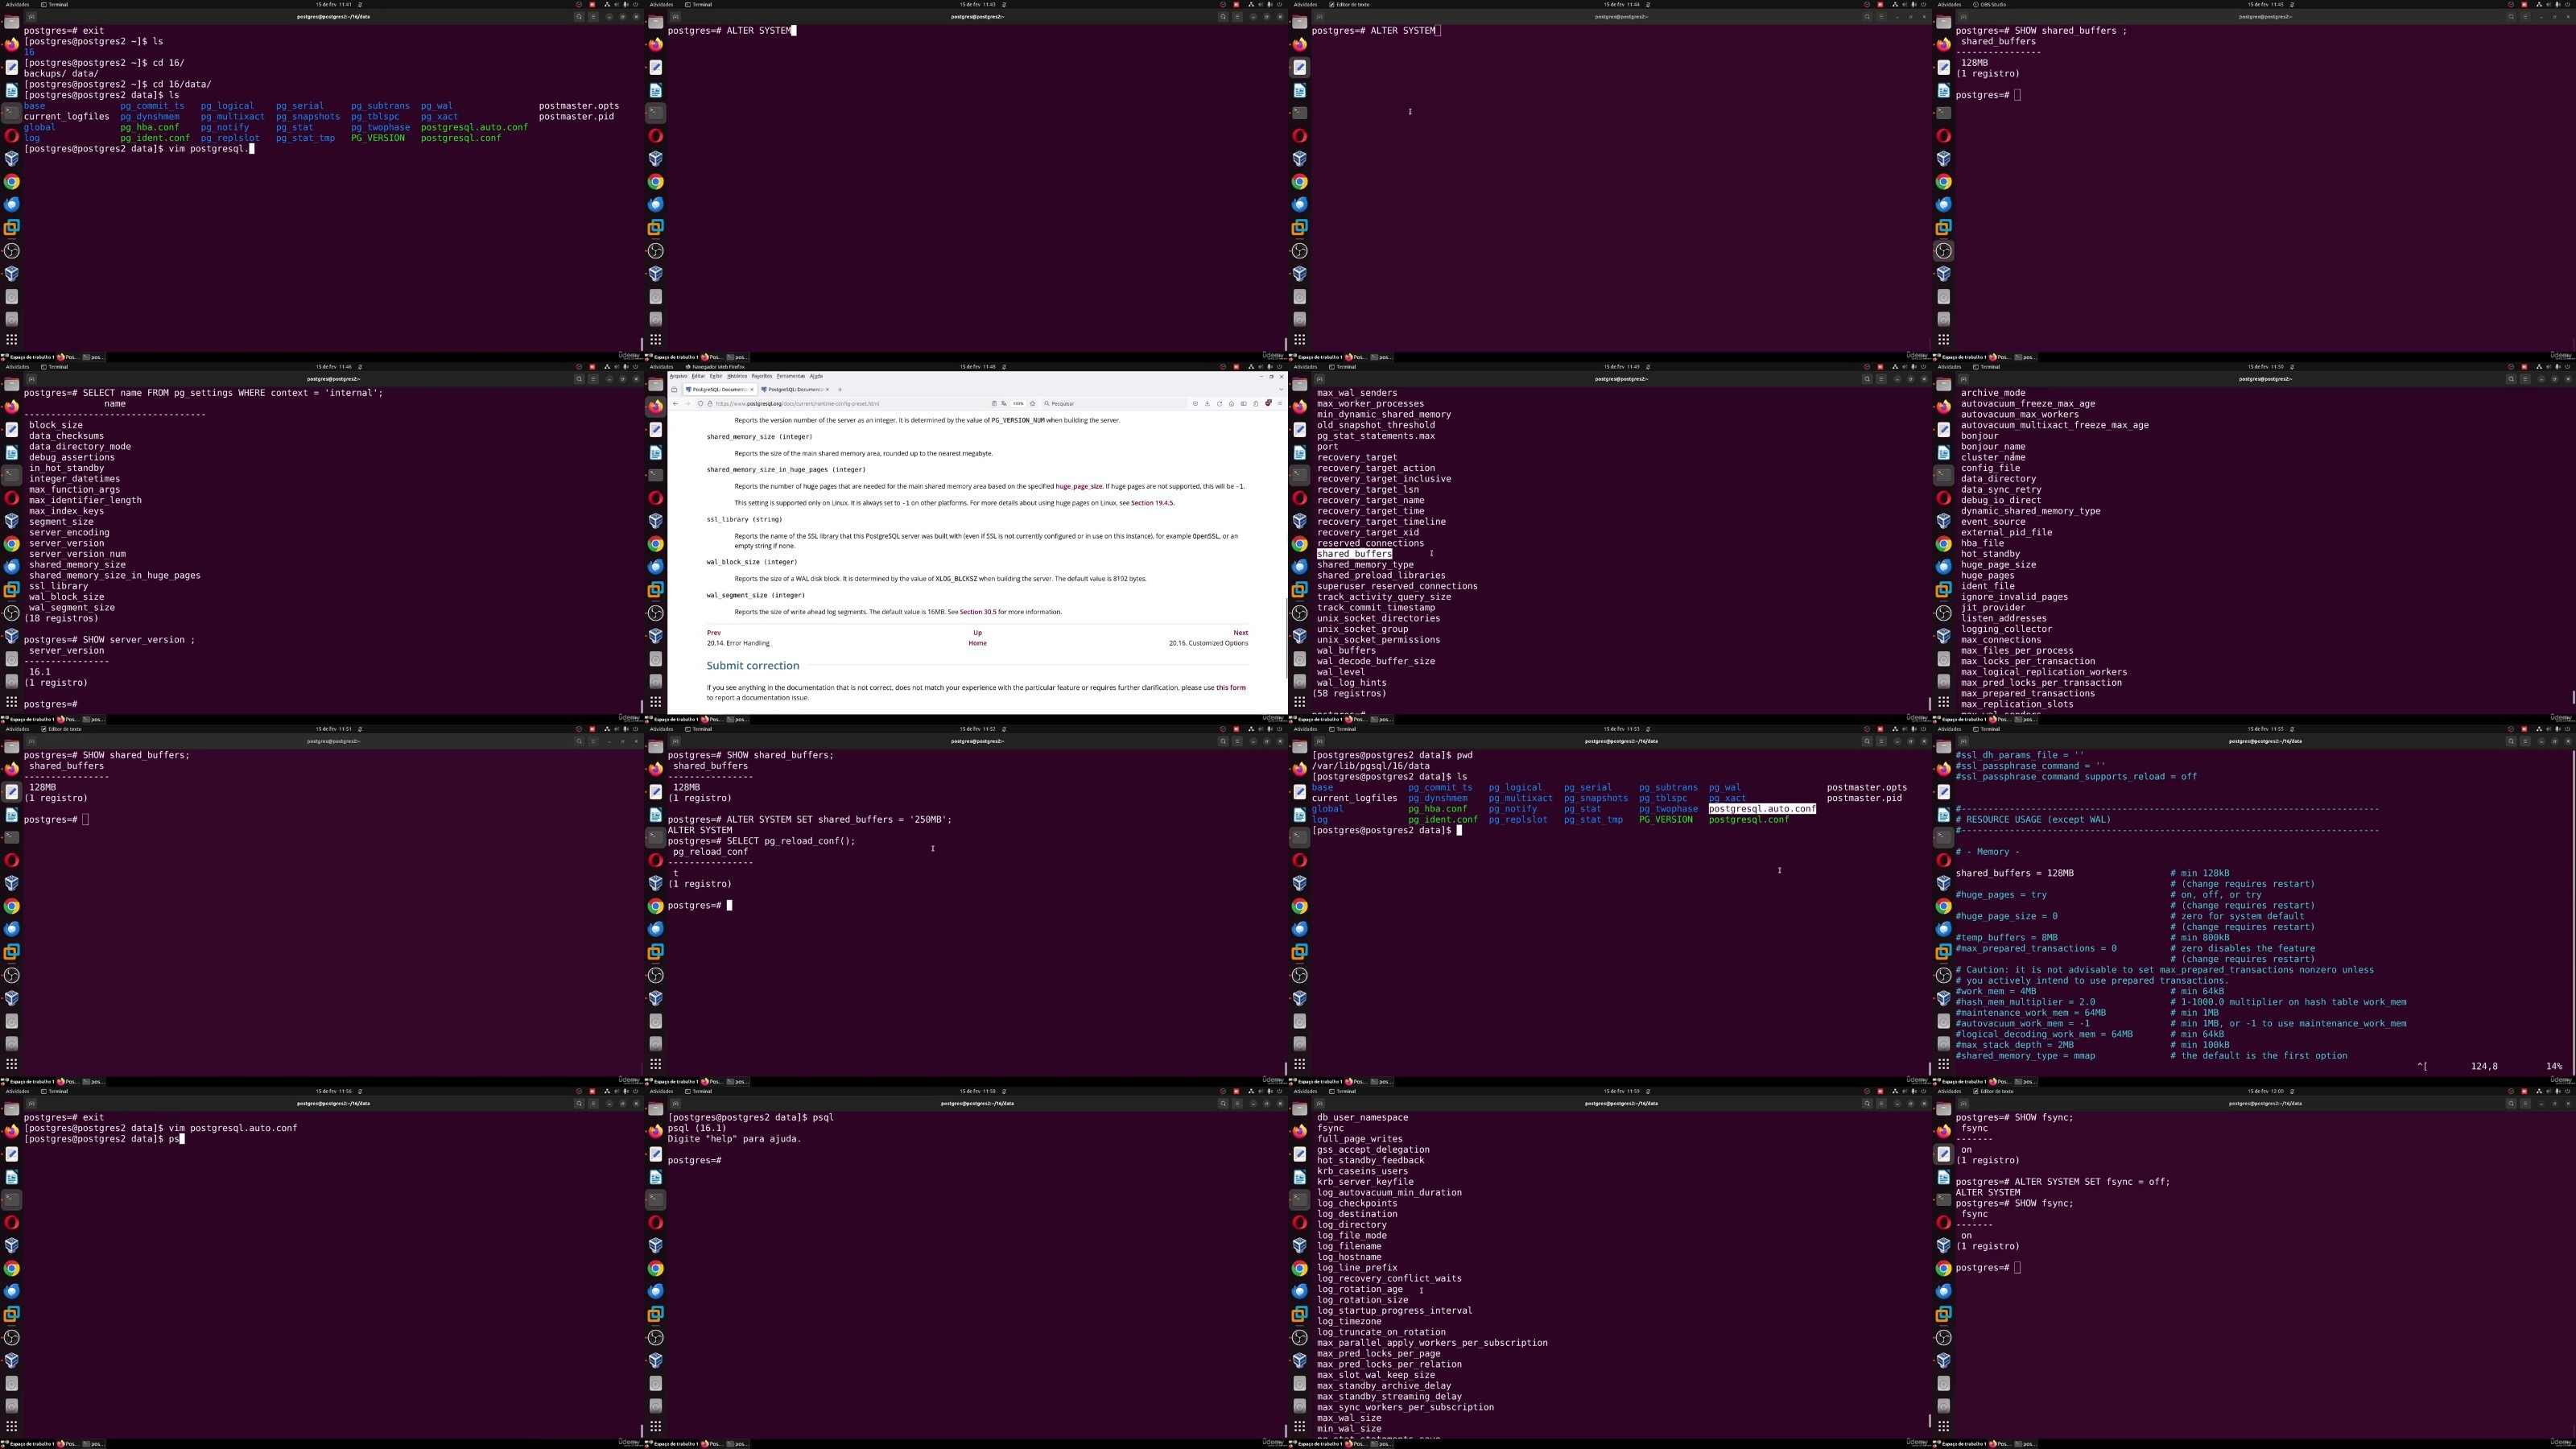The width and height of the screenshot is (2576, 1449).
Task: Open Editar menu in Firefox
Action: pos(698,376)
